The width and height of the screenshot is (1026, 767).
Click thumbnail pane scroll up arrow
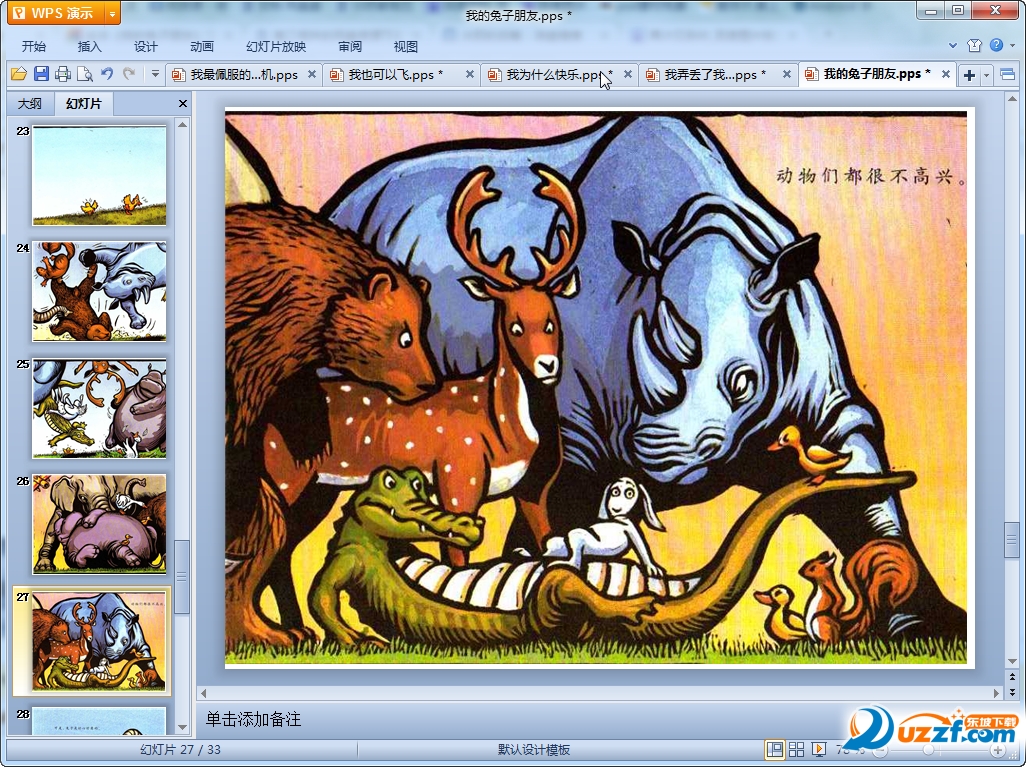coord(183,124)
